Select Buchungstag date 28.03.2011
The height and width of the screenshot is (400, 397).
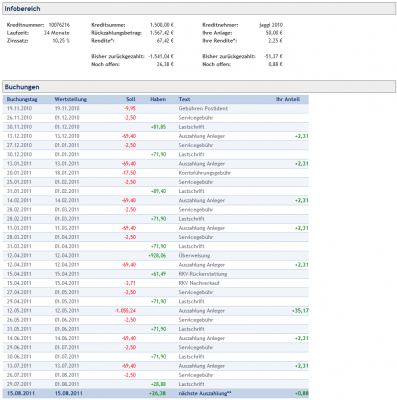(19, 237)
